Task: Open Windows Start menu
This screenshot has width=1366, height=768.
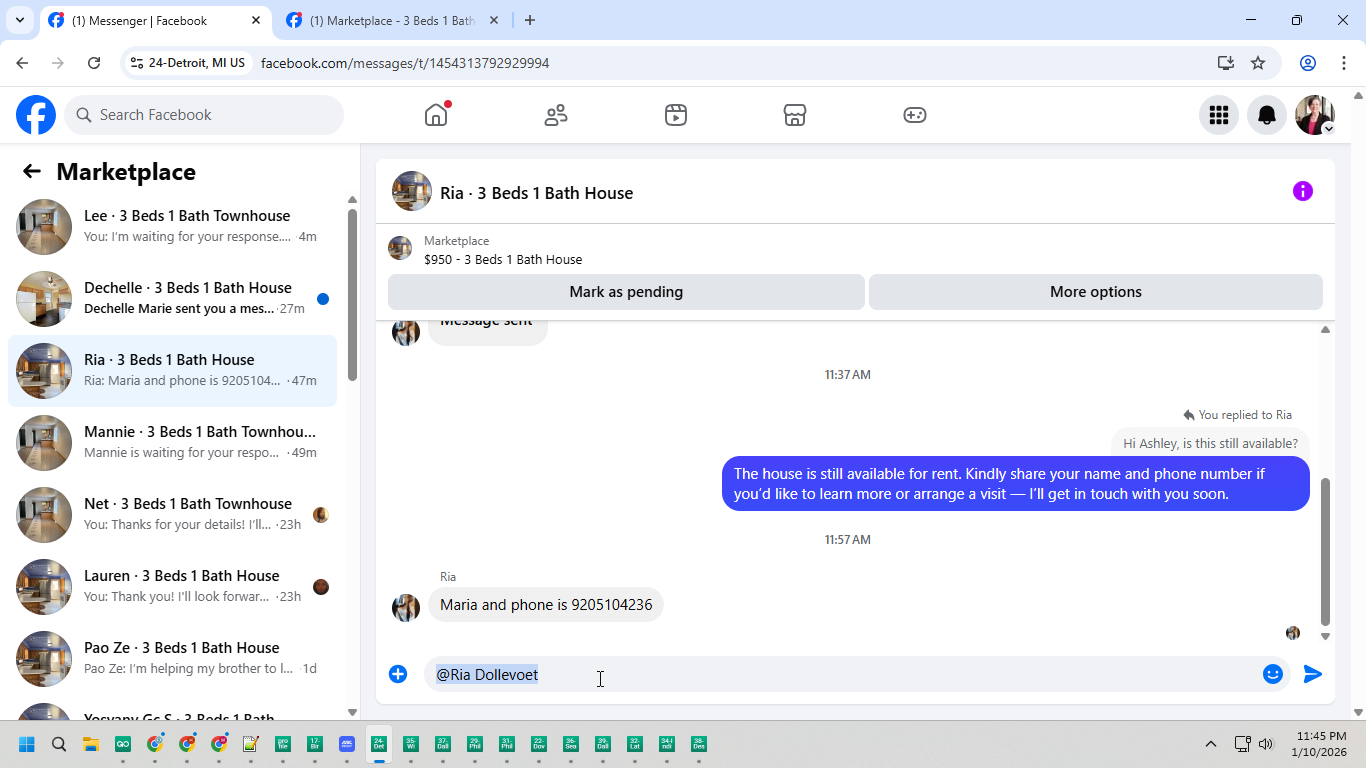Action: [x=27, y=744]
